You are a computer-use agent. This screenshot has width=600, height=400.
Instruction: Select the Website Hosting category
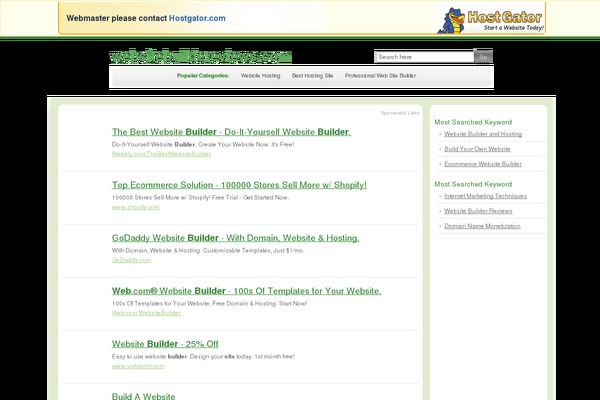click(x=261, y=76)
